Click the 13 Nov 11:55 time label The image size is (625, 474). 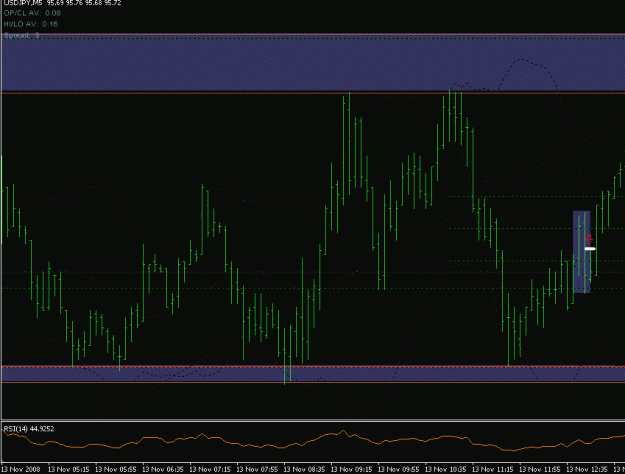540,469
